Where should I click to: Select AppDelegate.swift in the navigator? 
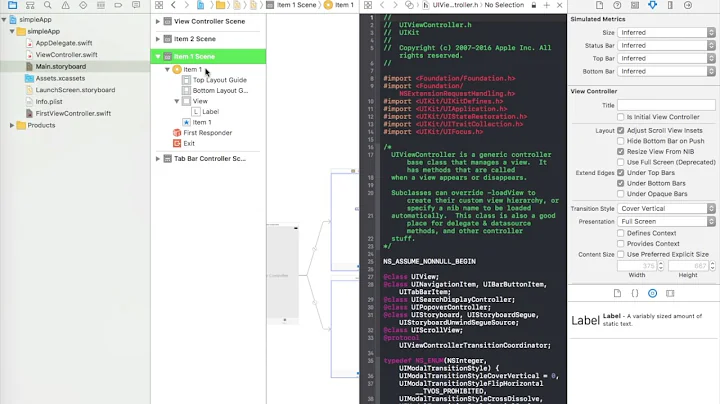(64, 43)
